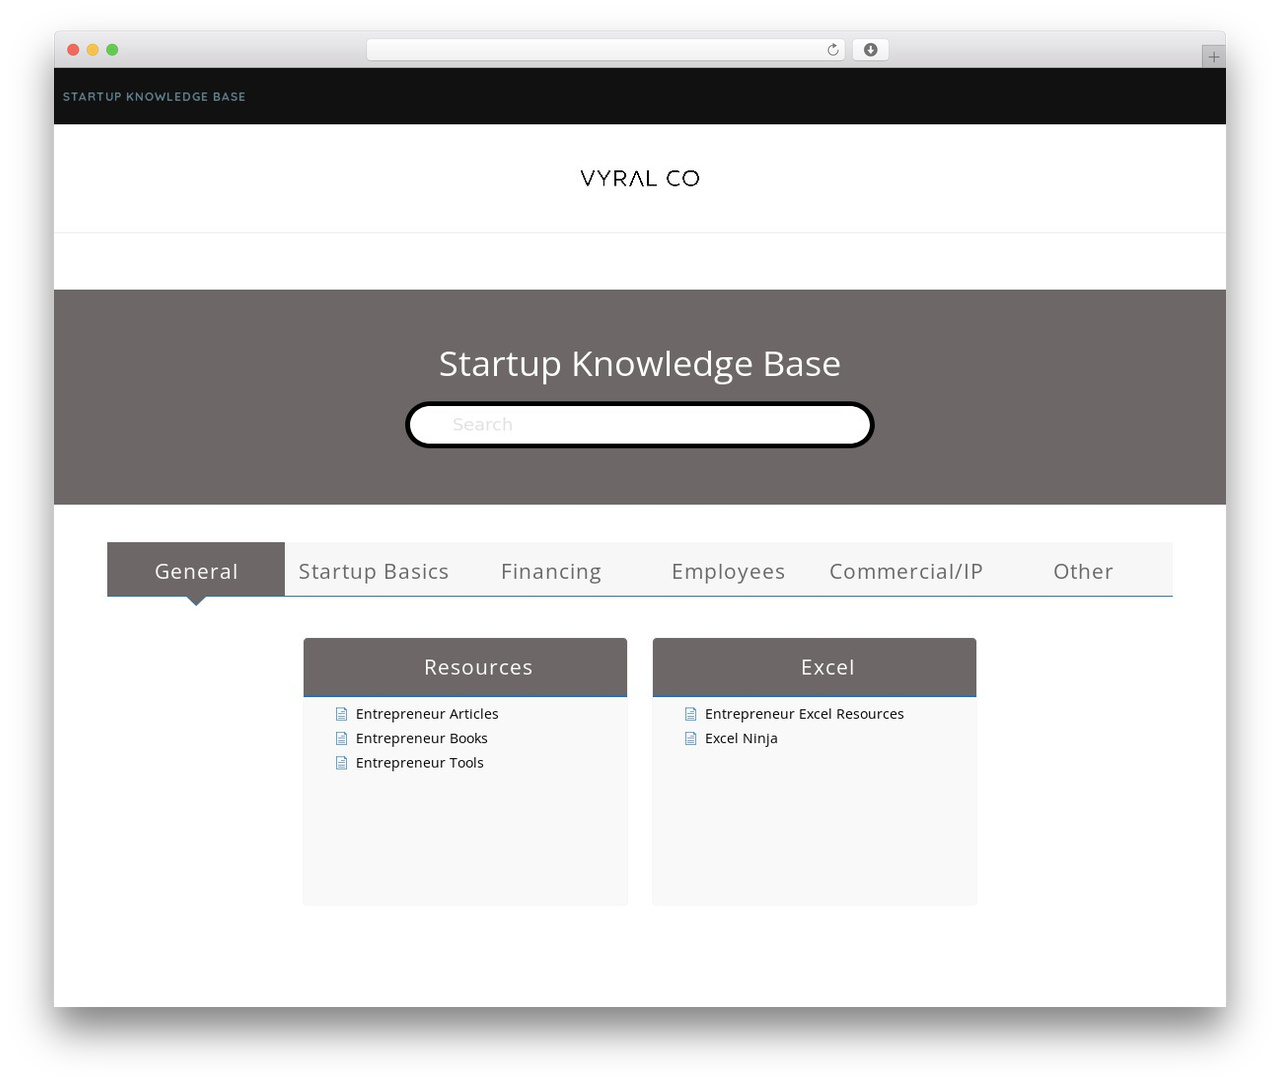The image size is (1280, 1084).
Task: Open the Excel Ninja link
Action: 741,738
